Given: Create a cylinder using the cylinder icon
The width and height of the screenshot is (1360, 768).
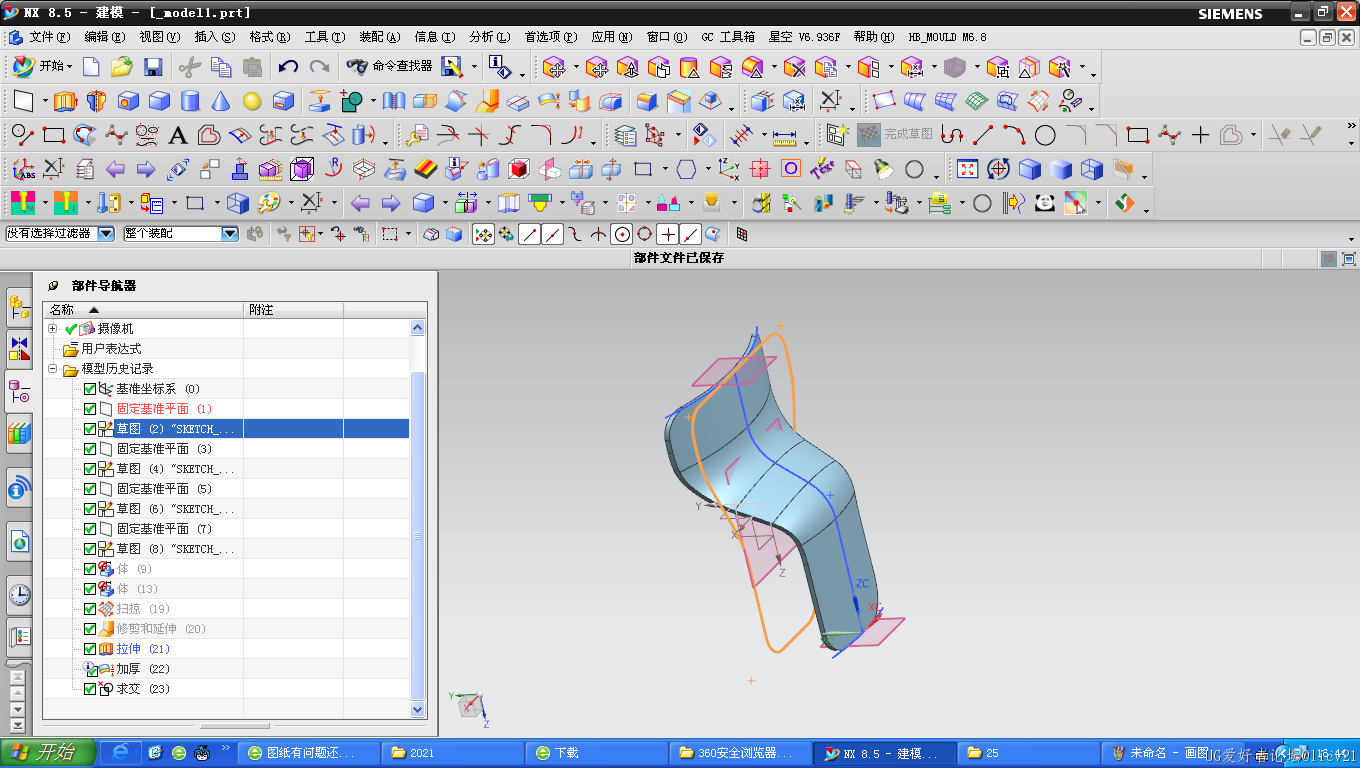Looking at the screenshot, I should coord(190,101).
